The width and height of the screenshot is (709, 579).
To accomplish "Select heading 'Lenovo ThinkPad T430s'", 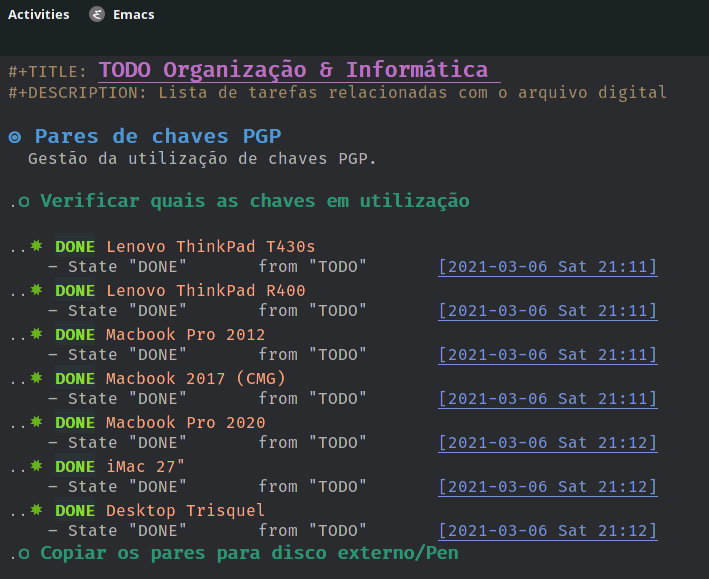I will [x=211, y=247].
